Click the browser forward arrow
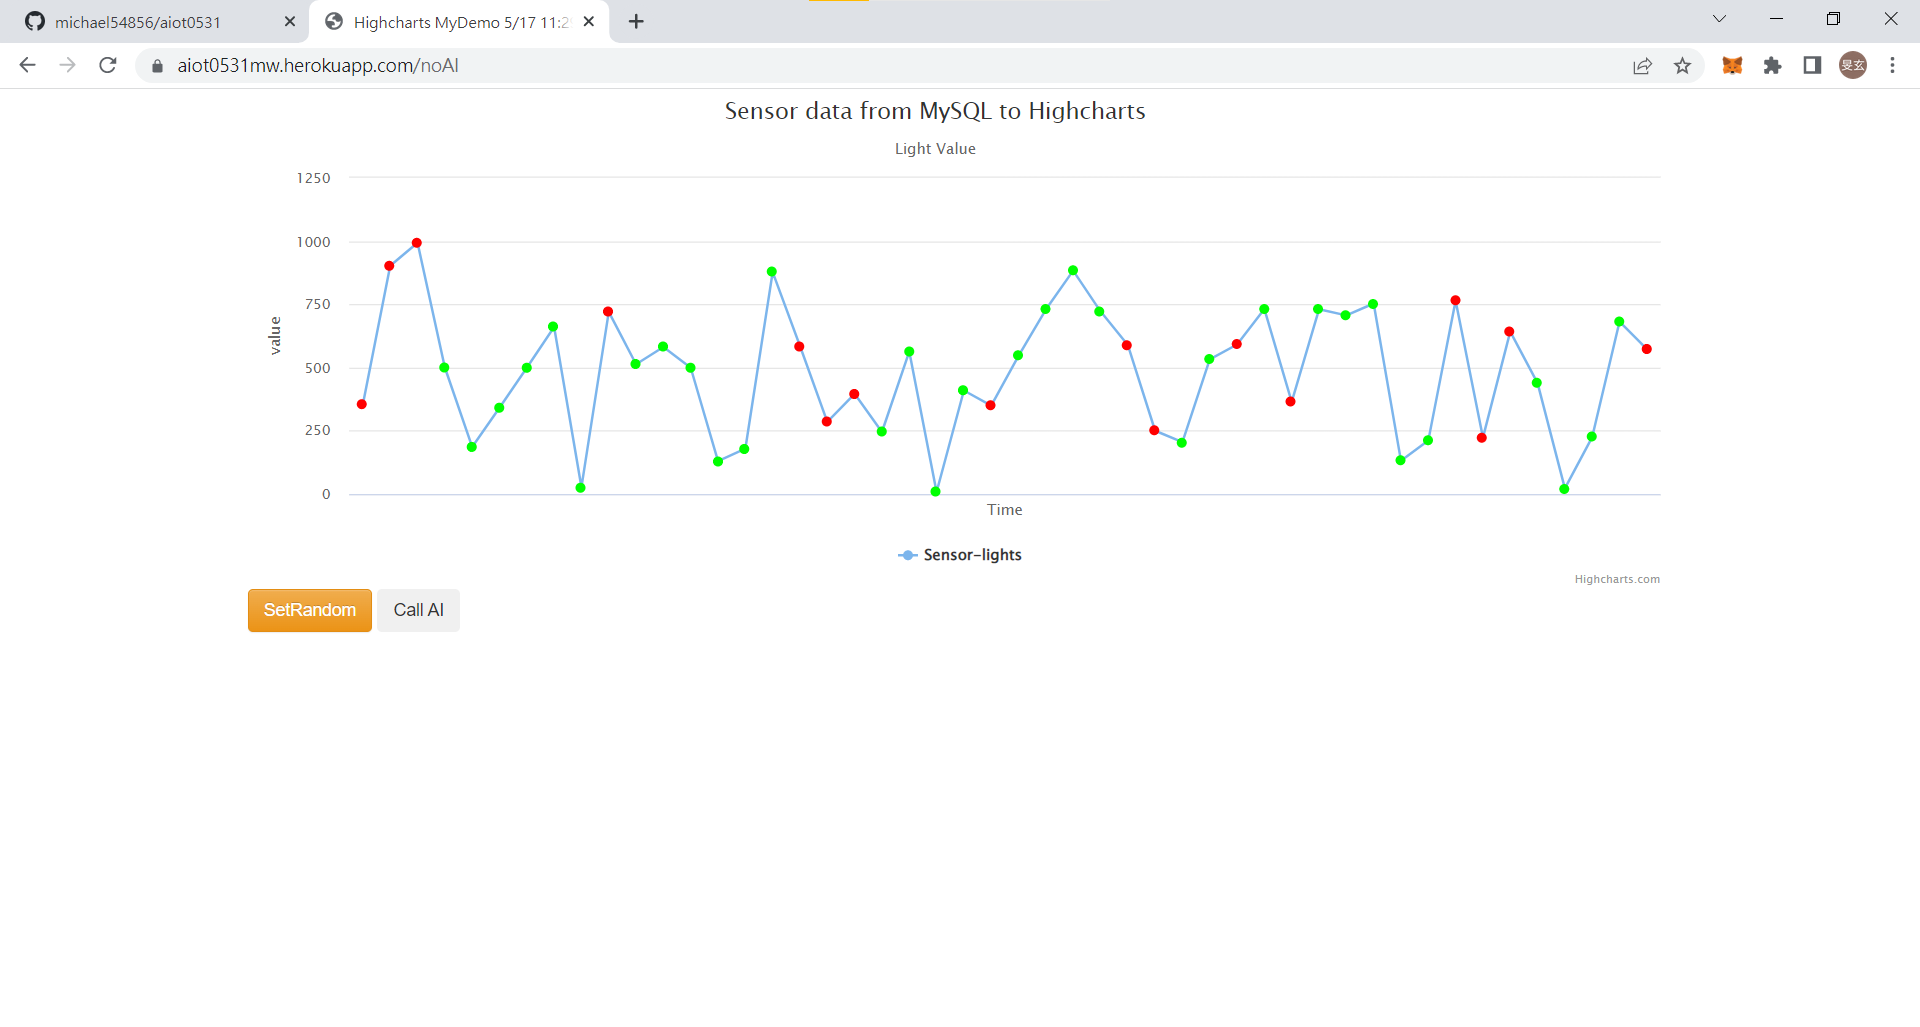 (67, 65)
